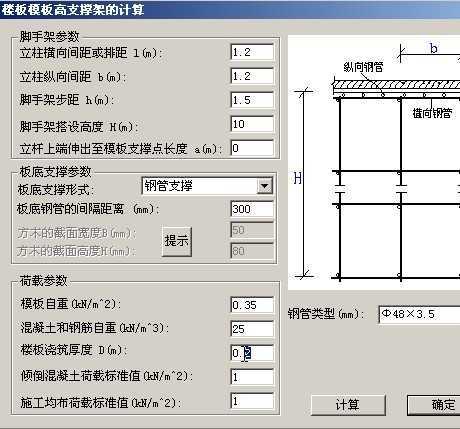Image resolution: width=460 pixels, height=429 pixels.
Task: Click the 立柱横向间距或排距 l(m) input field
Action: [x=252, y=52]
